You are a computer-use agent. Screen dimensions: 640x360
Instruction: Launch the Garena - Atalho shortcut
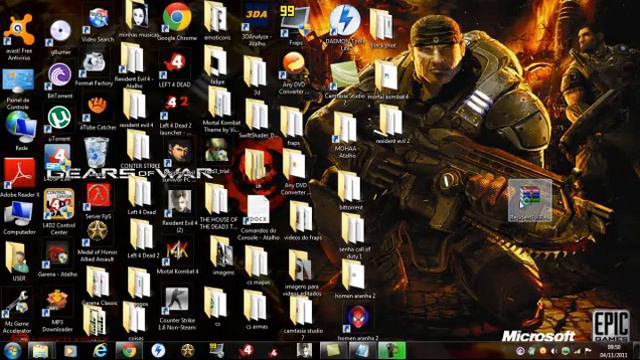57,255
